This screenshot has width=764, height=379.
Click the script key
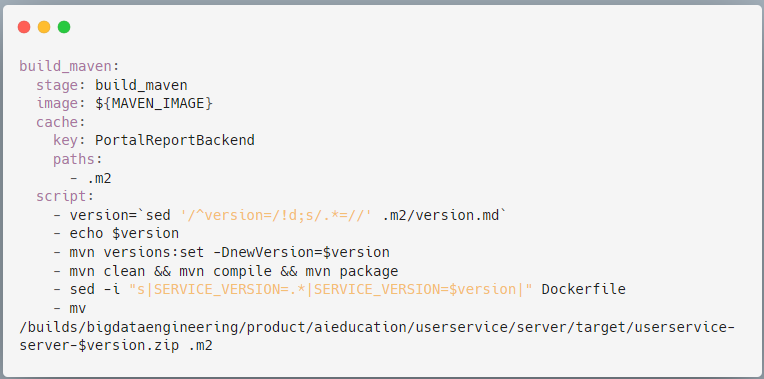tap(61, 197)
